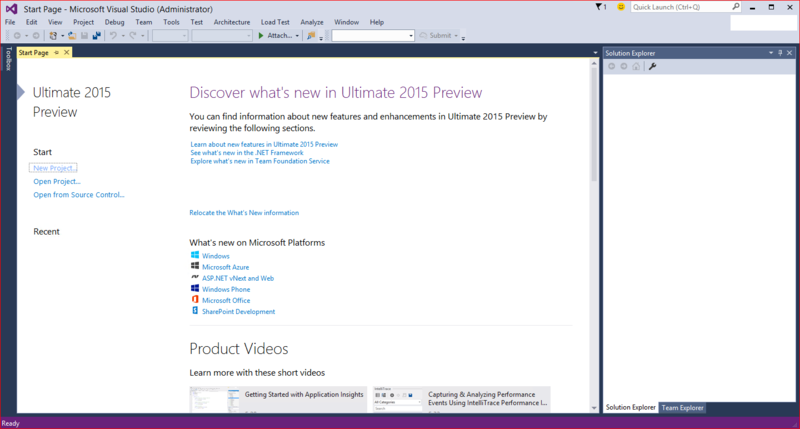Open the Architecture menu
The image size is (800, 429).
232,22
